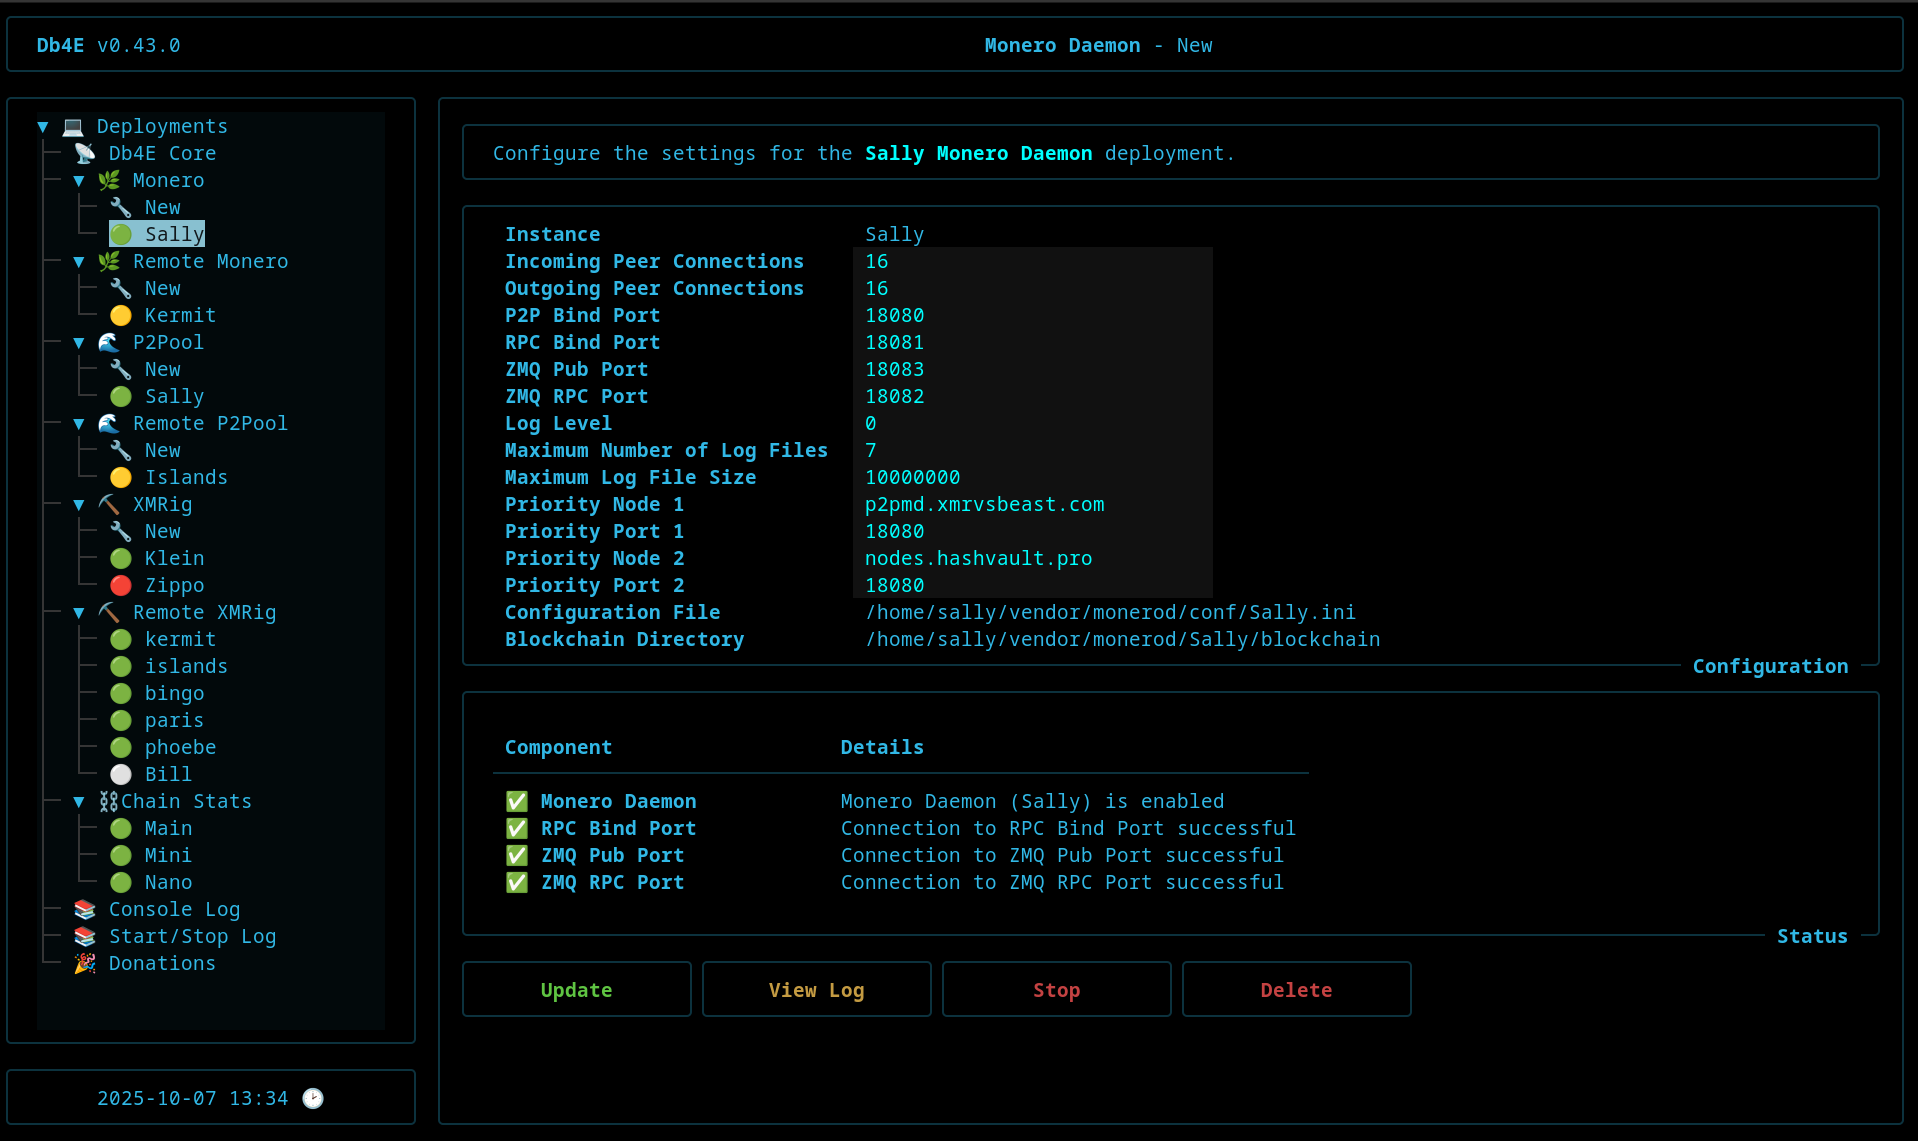The width and height of the screenshot is (1918, 1141).
Task: Click the checkmark beside RPC Bind Port
Action: pyautogui.click(x=517, y=828)
